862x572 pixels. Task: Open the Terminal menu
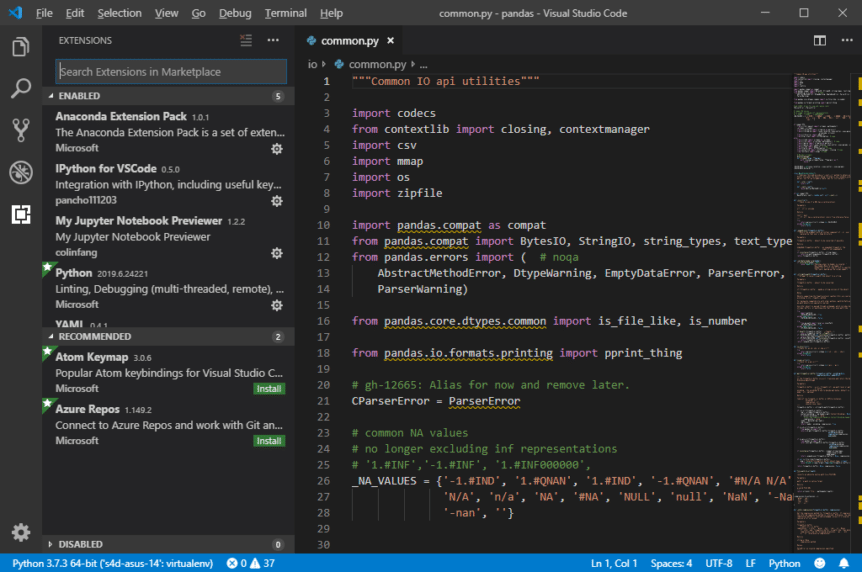click(285, 13)
